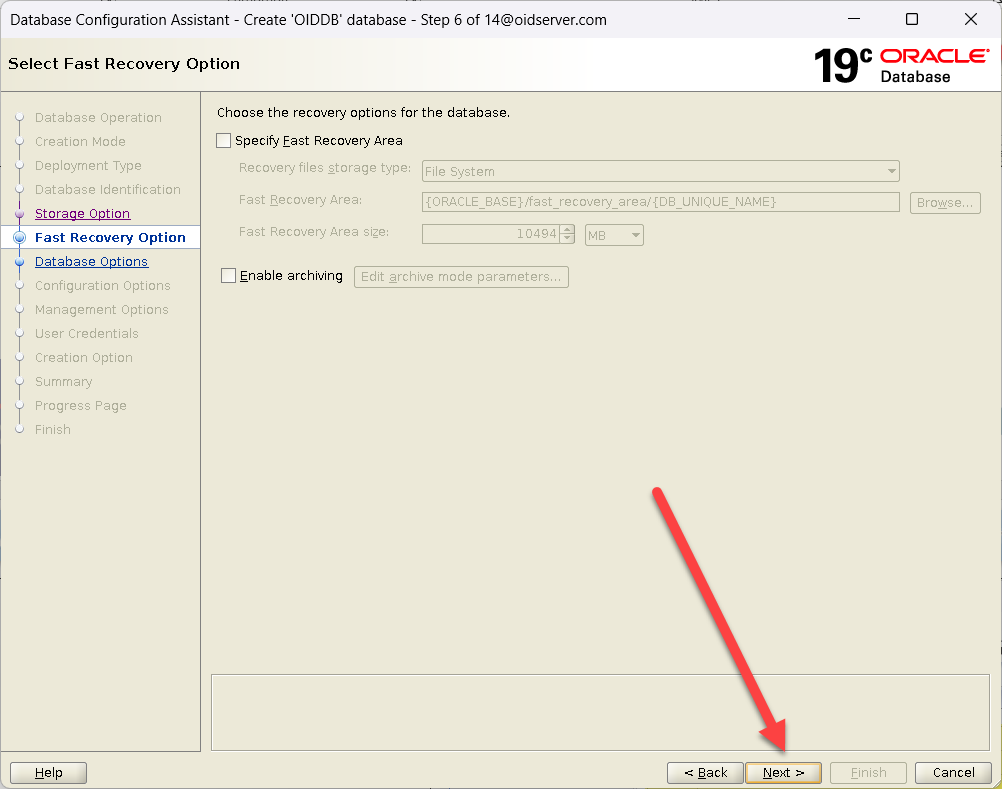Screen dimensions: 1002x789
Task: Click the Storage Option step bullet icon
Action: [x=19, y=214]
